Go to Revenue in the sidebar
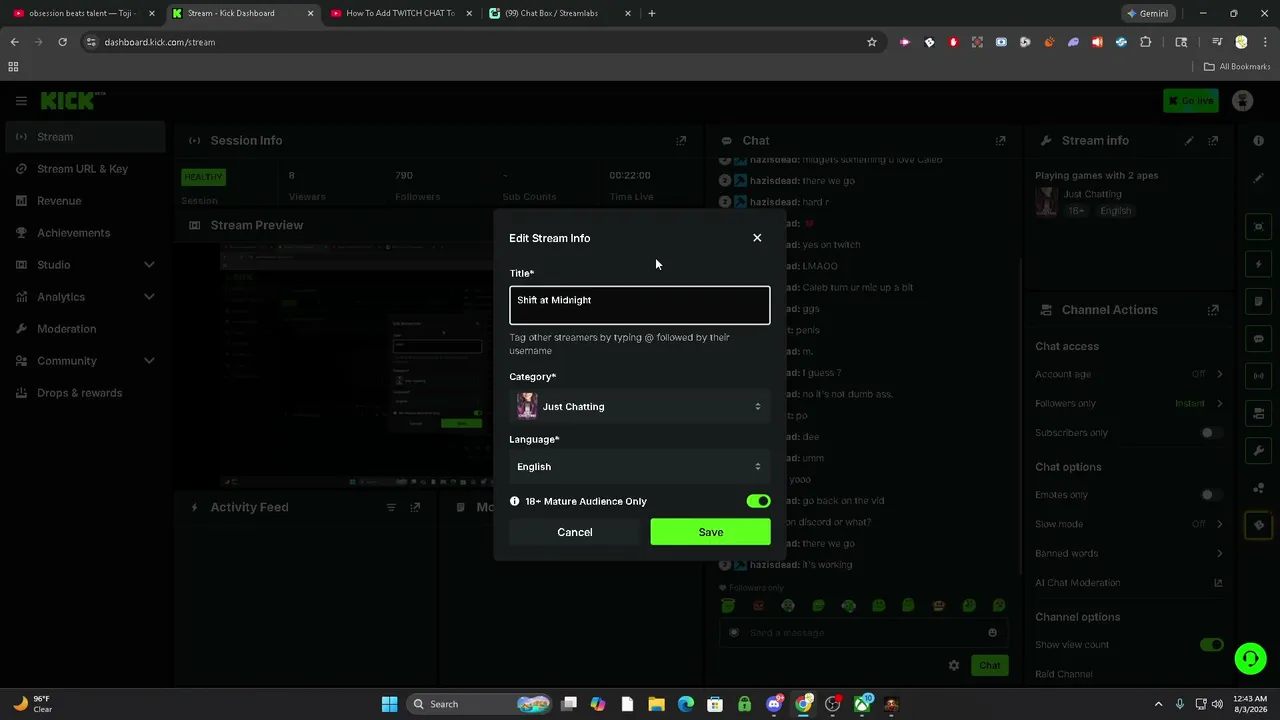1280x720 pixels. click(85, 201)
